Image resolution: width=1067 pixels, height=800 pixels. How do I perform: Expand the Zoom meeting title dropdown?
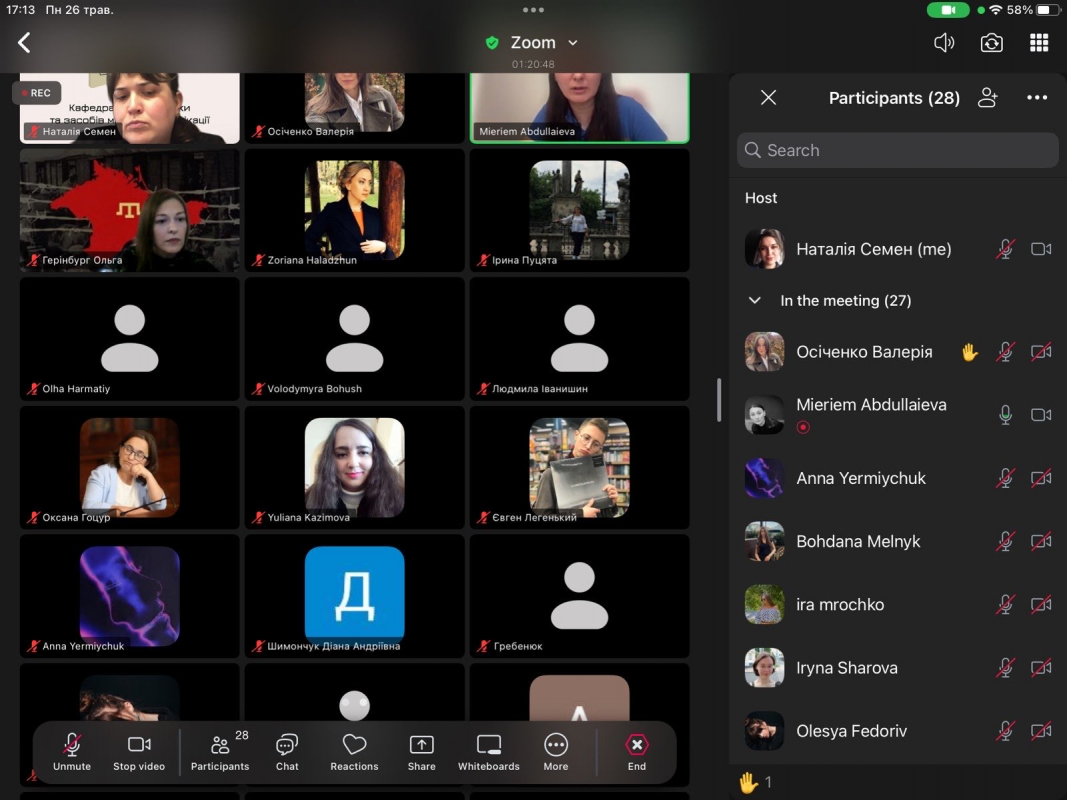click(573, 43)
